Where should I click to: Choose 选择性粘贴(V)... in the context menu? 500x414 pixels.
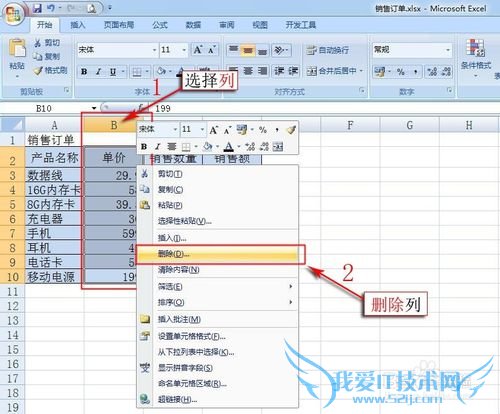click(218, 221)
